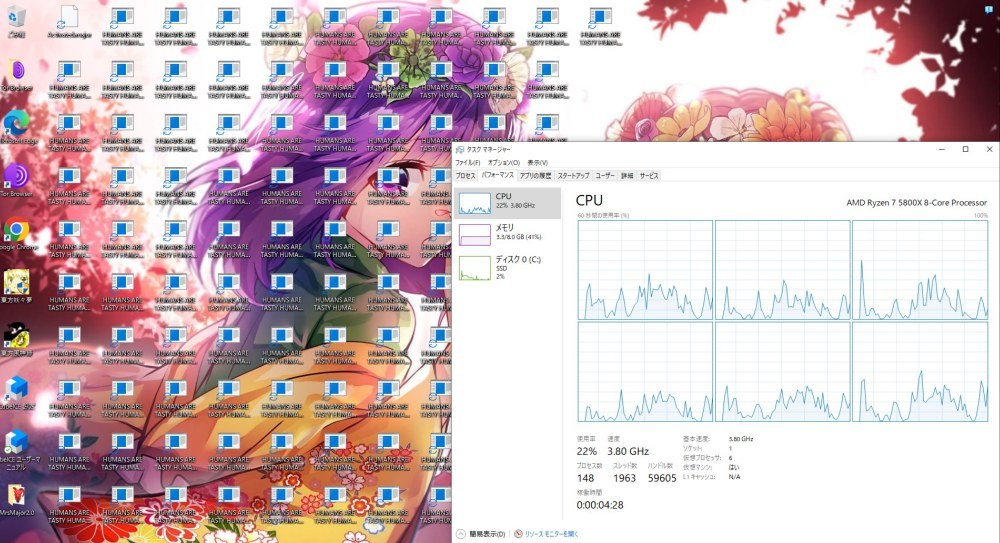Viewport: 1000px width, 543px height.
Task: Click the large CPU heading
Action: 589,200
